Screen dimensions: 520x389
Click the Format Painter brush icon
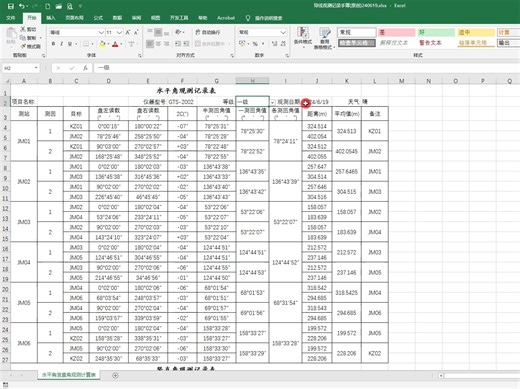[x=23, y=46]
